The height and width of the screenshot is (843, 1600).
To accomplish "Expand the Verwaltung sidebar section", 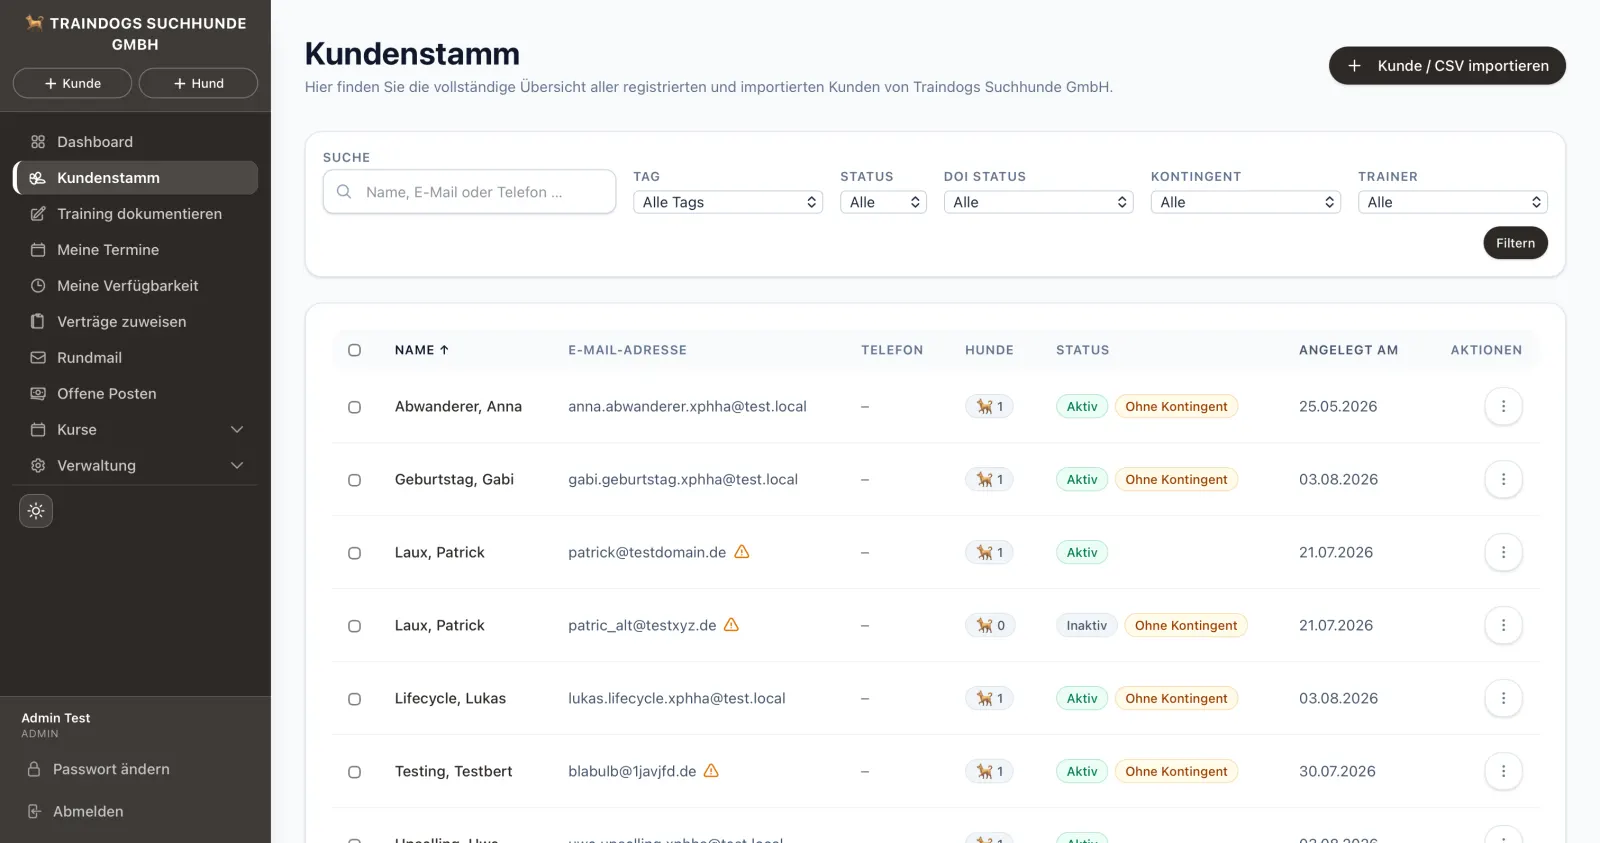I will (x=135, y=466).
